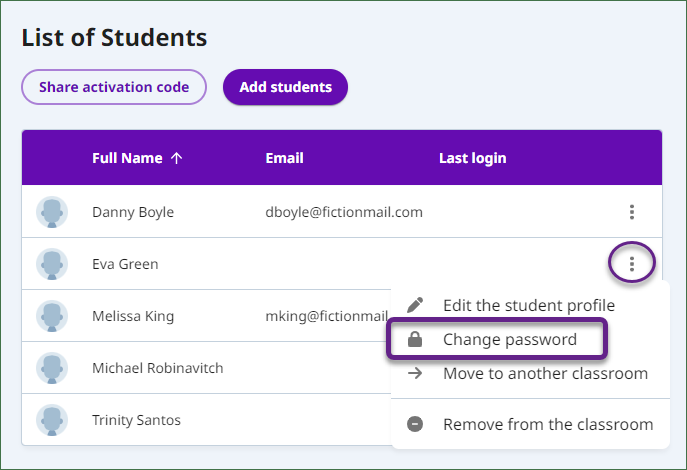Select Edit the student profile
The height and width of the screenshot is (470, 687).
(530, 305)
